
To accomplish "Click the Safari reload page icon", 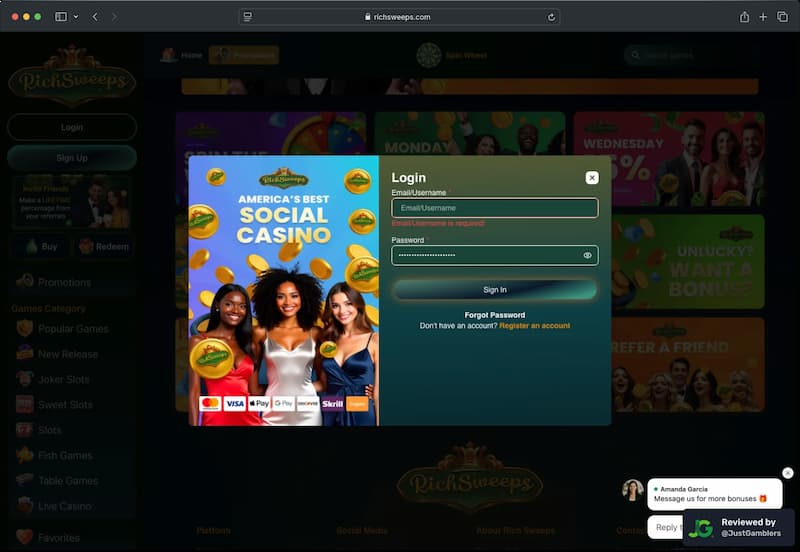I will coord(551,17).
